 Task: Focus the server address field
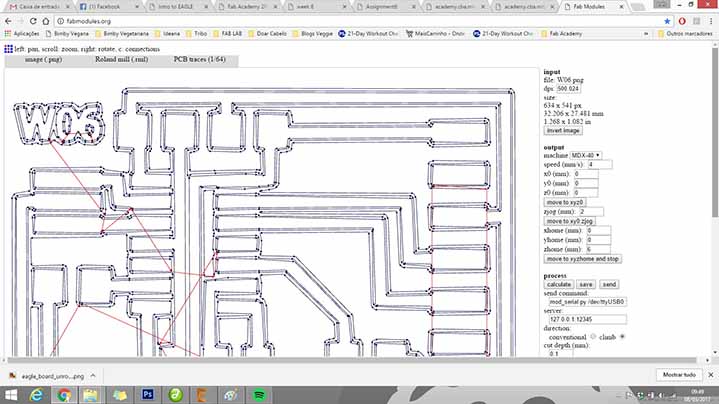(x=587, y=319)
